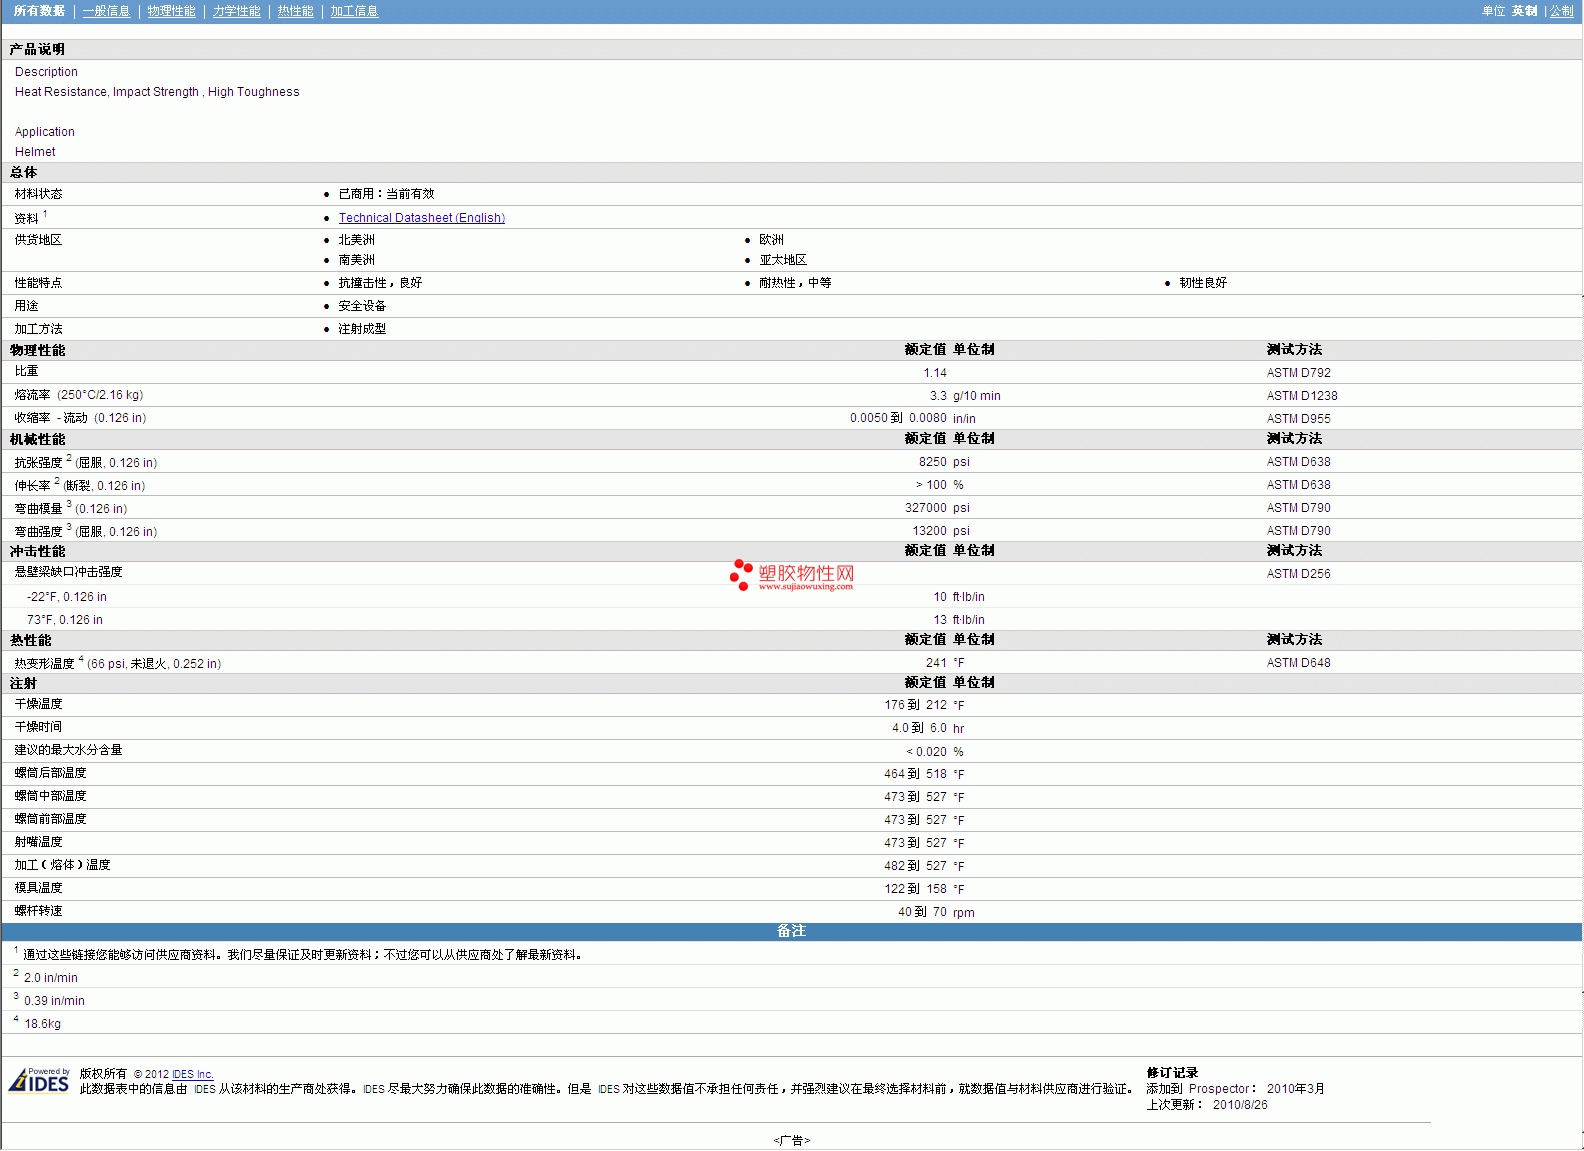The width and height of the screenshot is (1584, 1151).
Task: Click the IDES logo in the footer
Action: click(x=39, y=1081)
